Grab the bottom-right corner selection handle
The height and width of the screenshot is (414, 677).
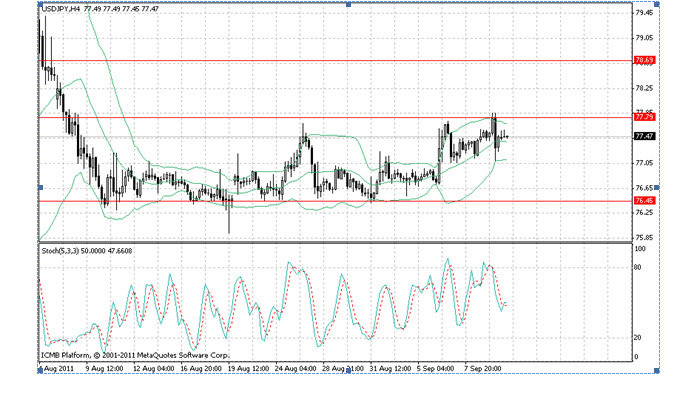click(657, 371)
